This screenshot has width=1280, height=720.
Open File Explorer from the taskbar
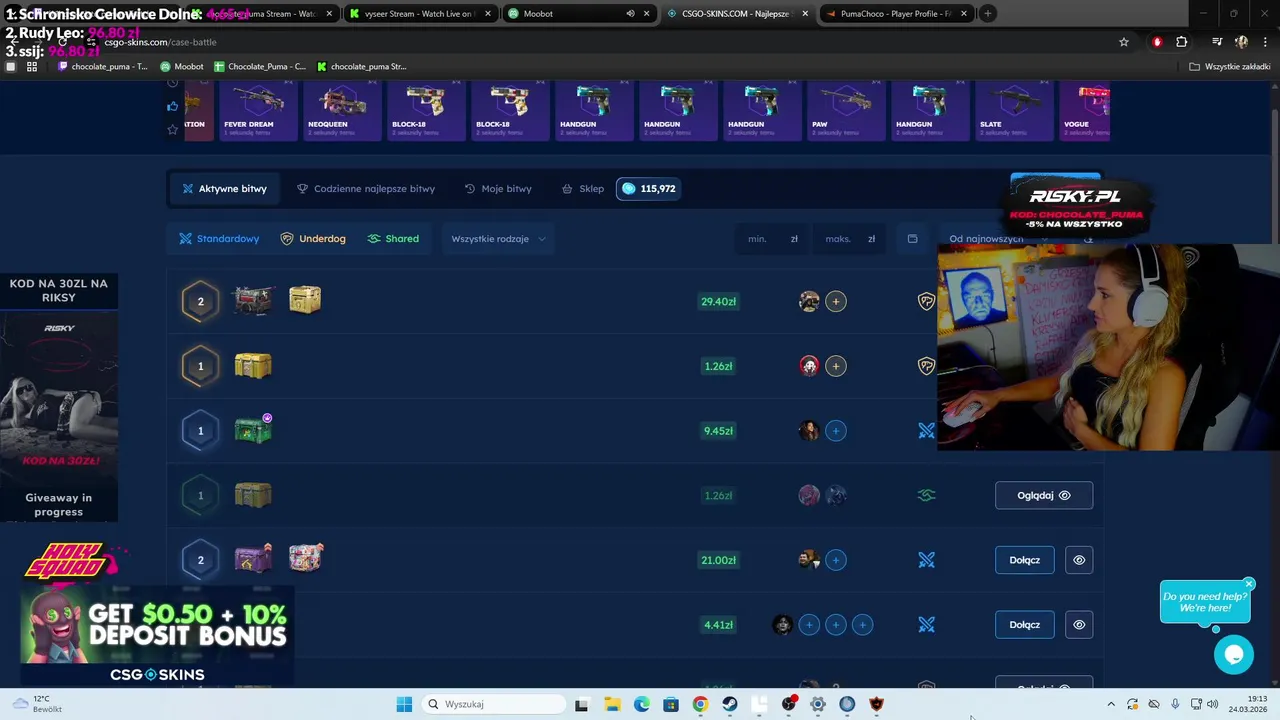coord(612,704)
